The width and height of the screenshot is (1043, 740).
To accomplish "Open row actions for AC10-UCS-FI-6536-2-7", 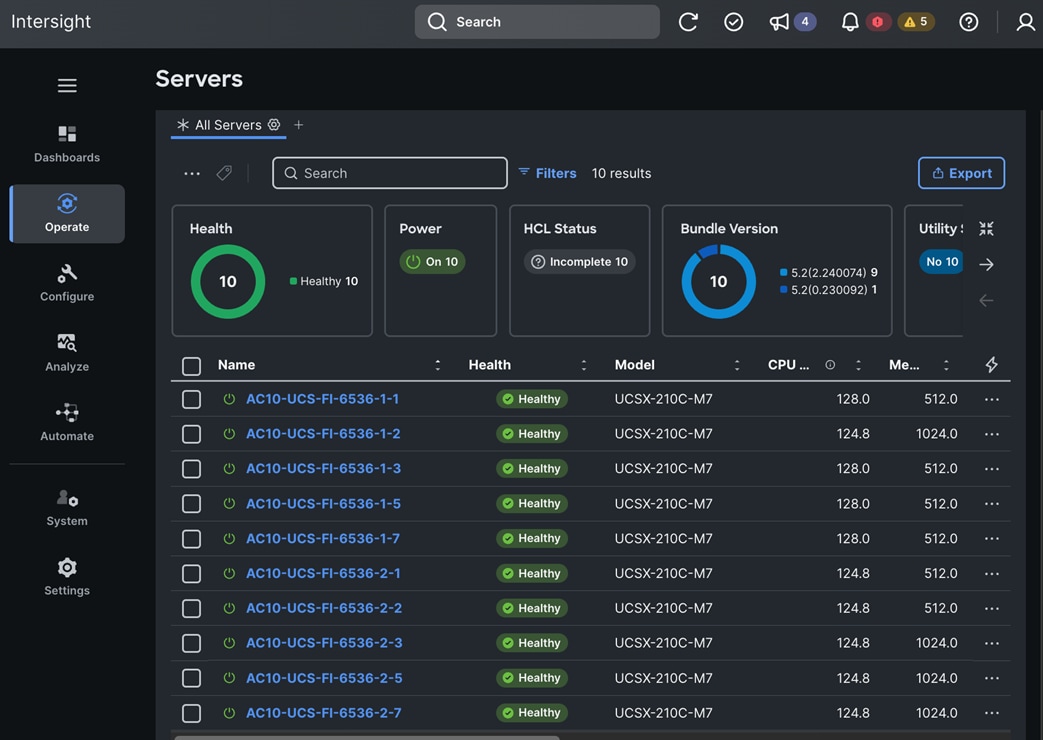I will pyautogui.click(x=992, y=713).
